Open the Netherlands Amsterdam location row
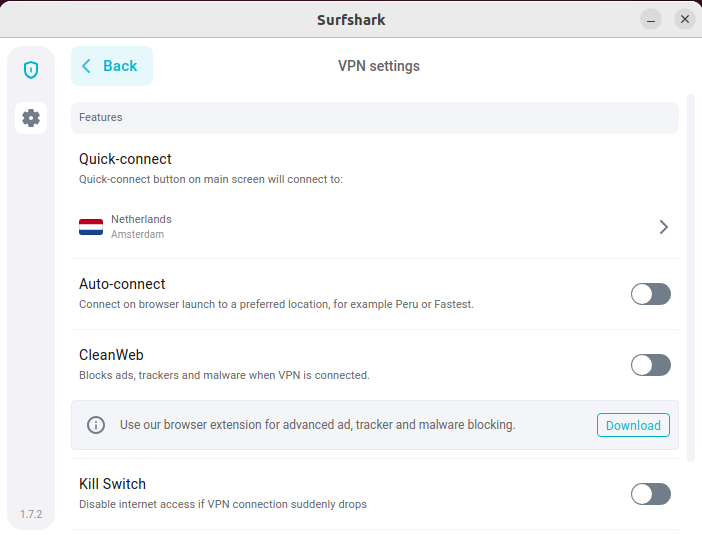This screenshot has width=702, height=535. [x=375, y=227]
